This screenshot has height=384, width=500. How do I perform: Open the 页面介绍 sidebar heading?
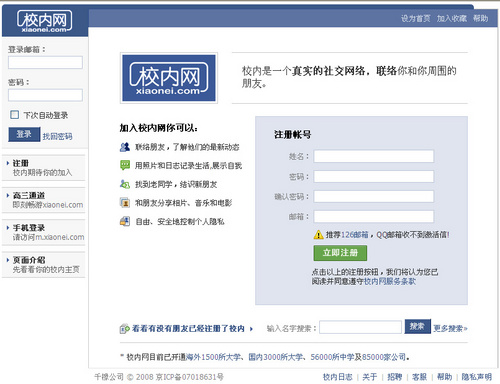click(x=29, y=260)
